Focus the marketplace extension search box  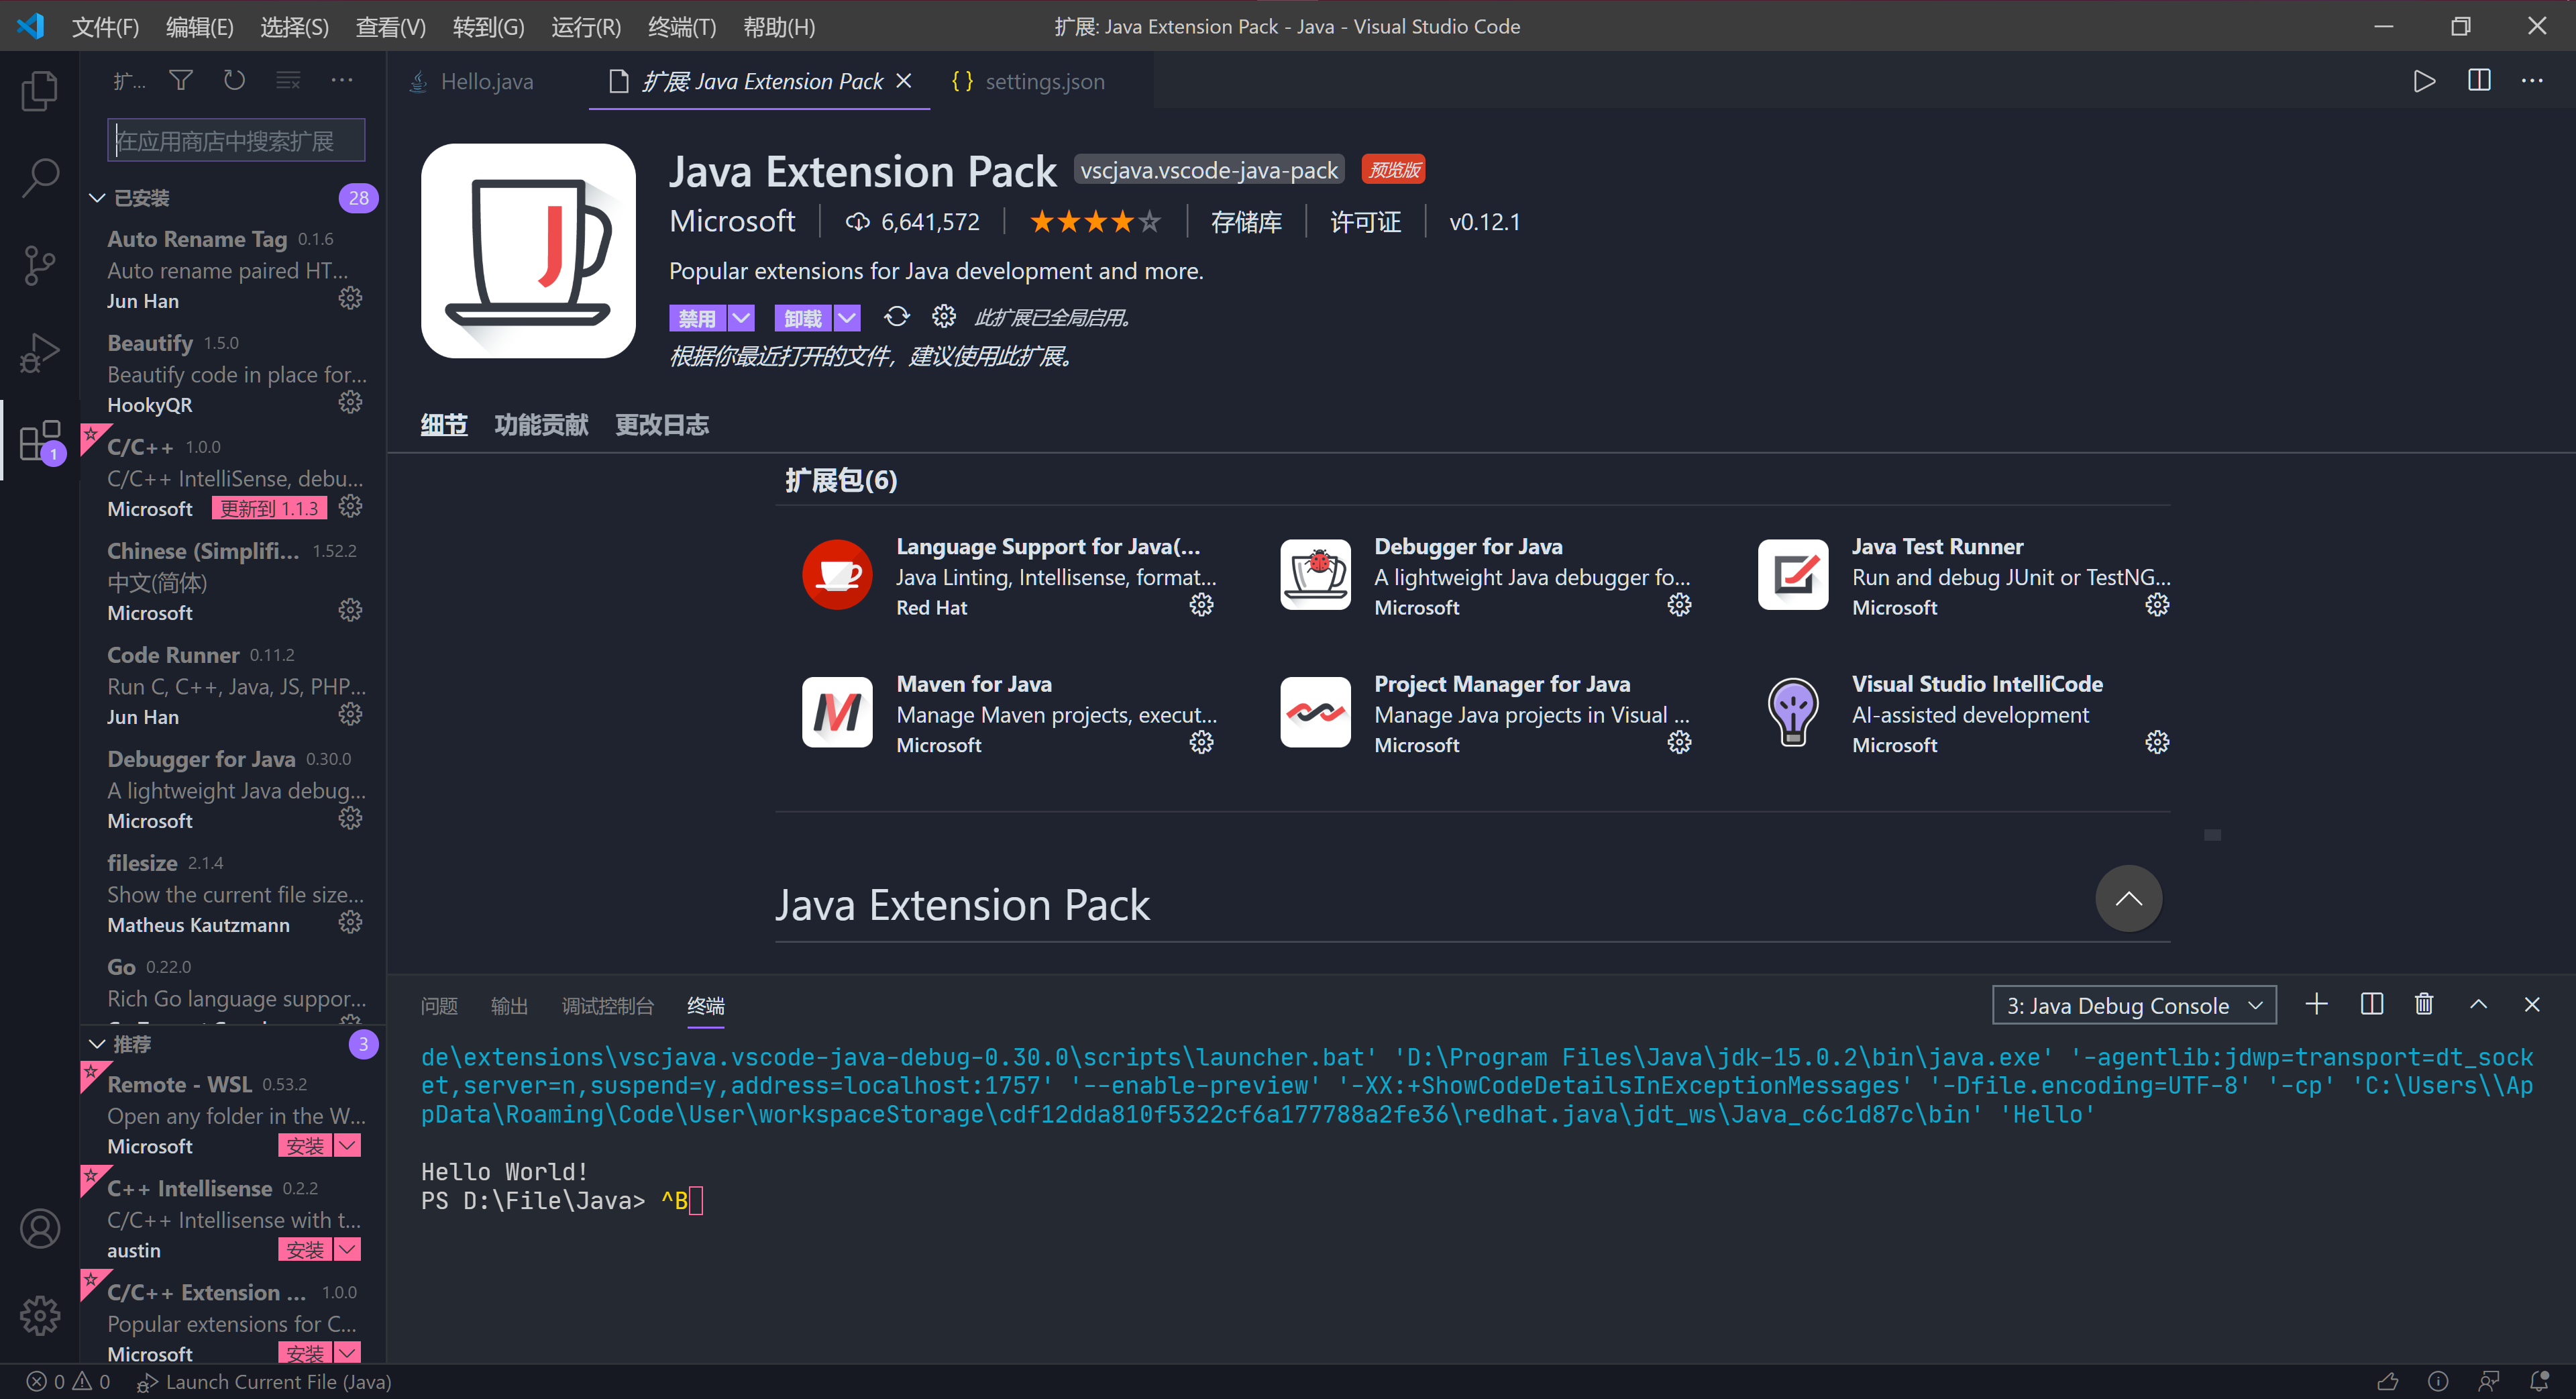[236, 140]
